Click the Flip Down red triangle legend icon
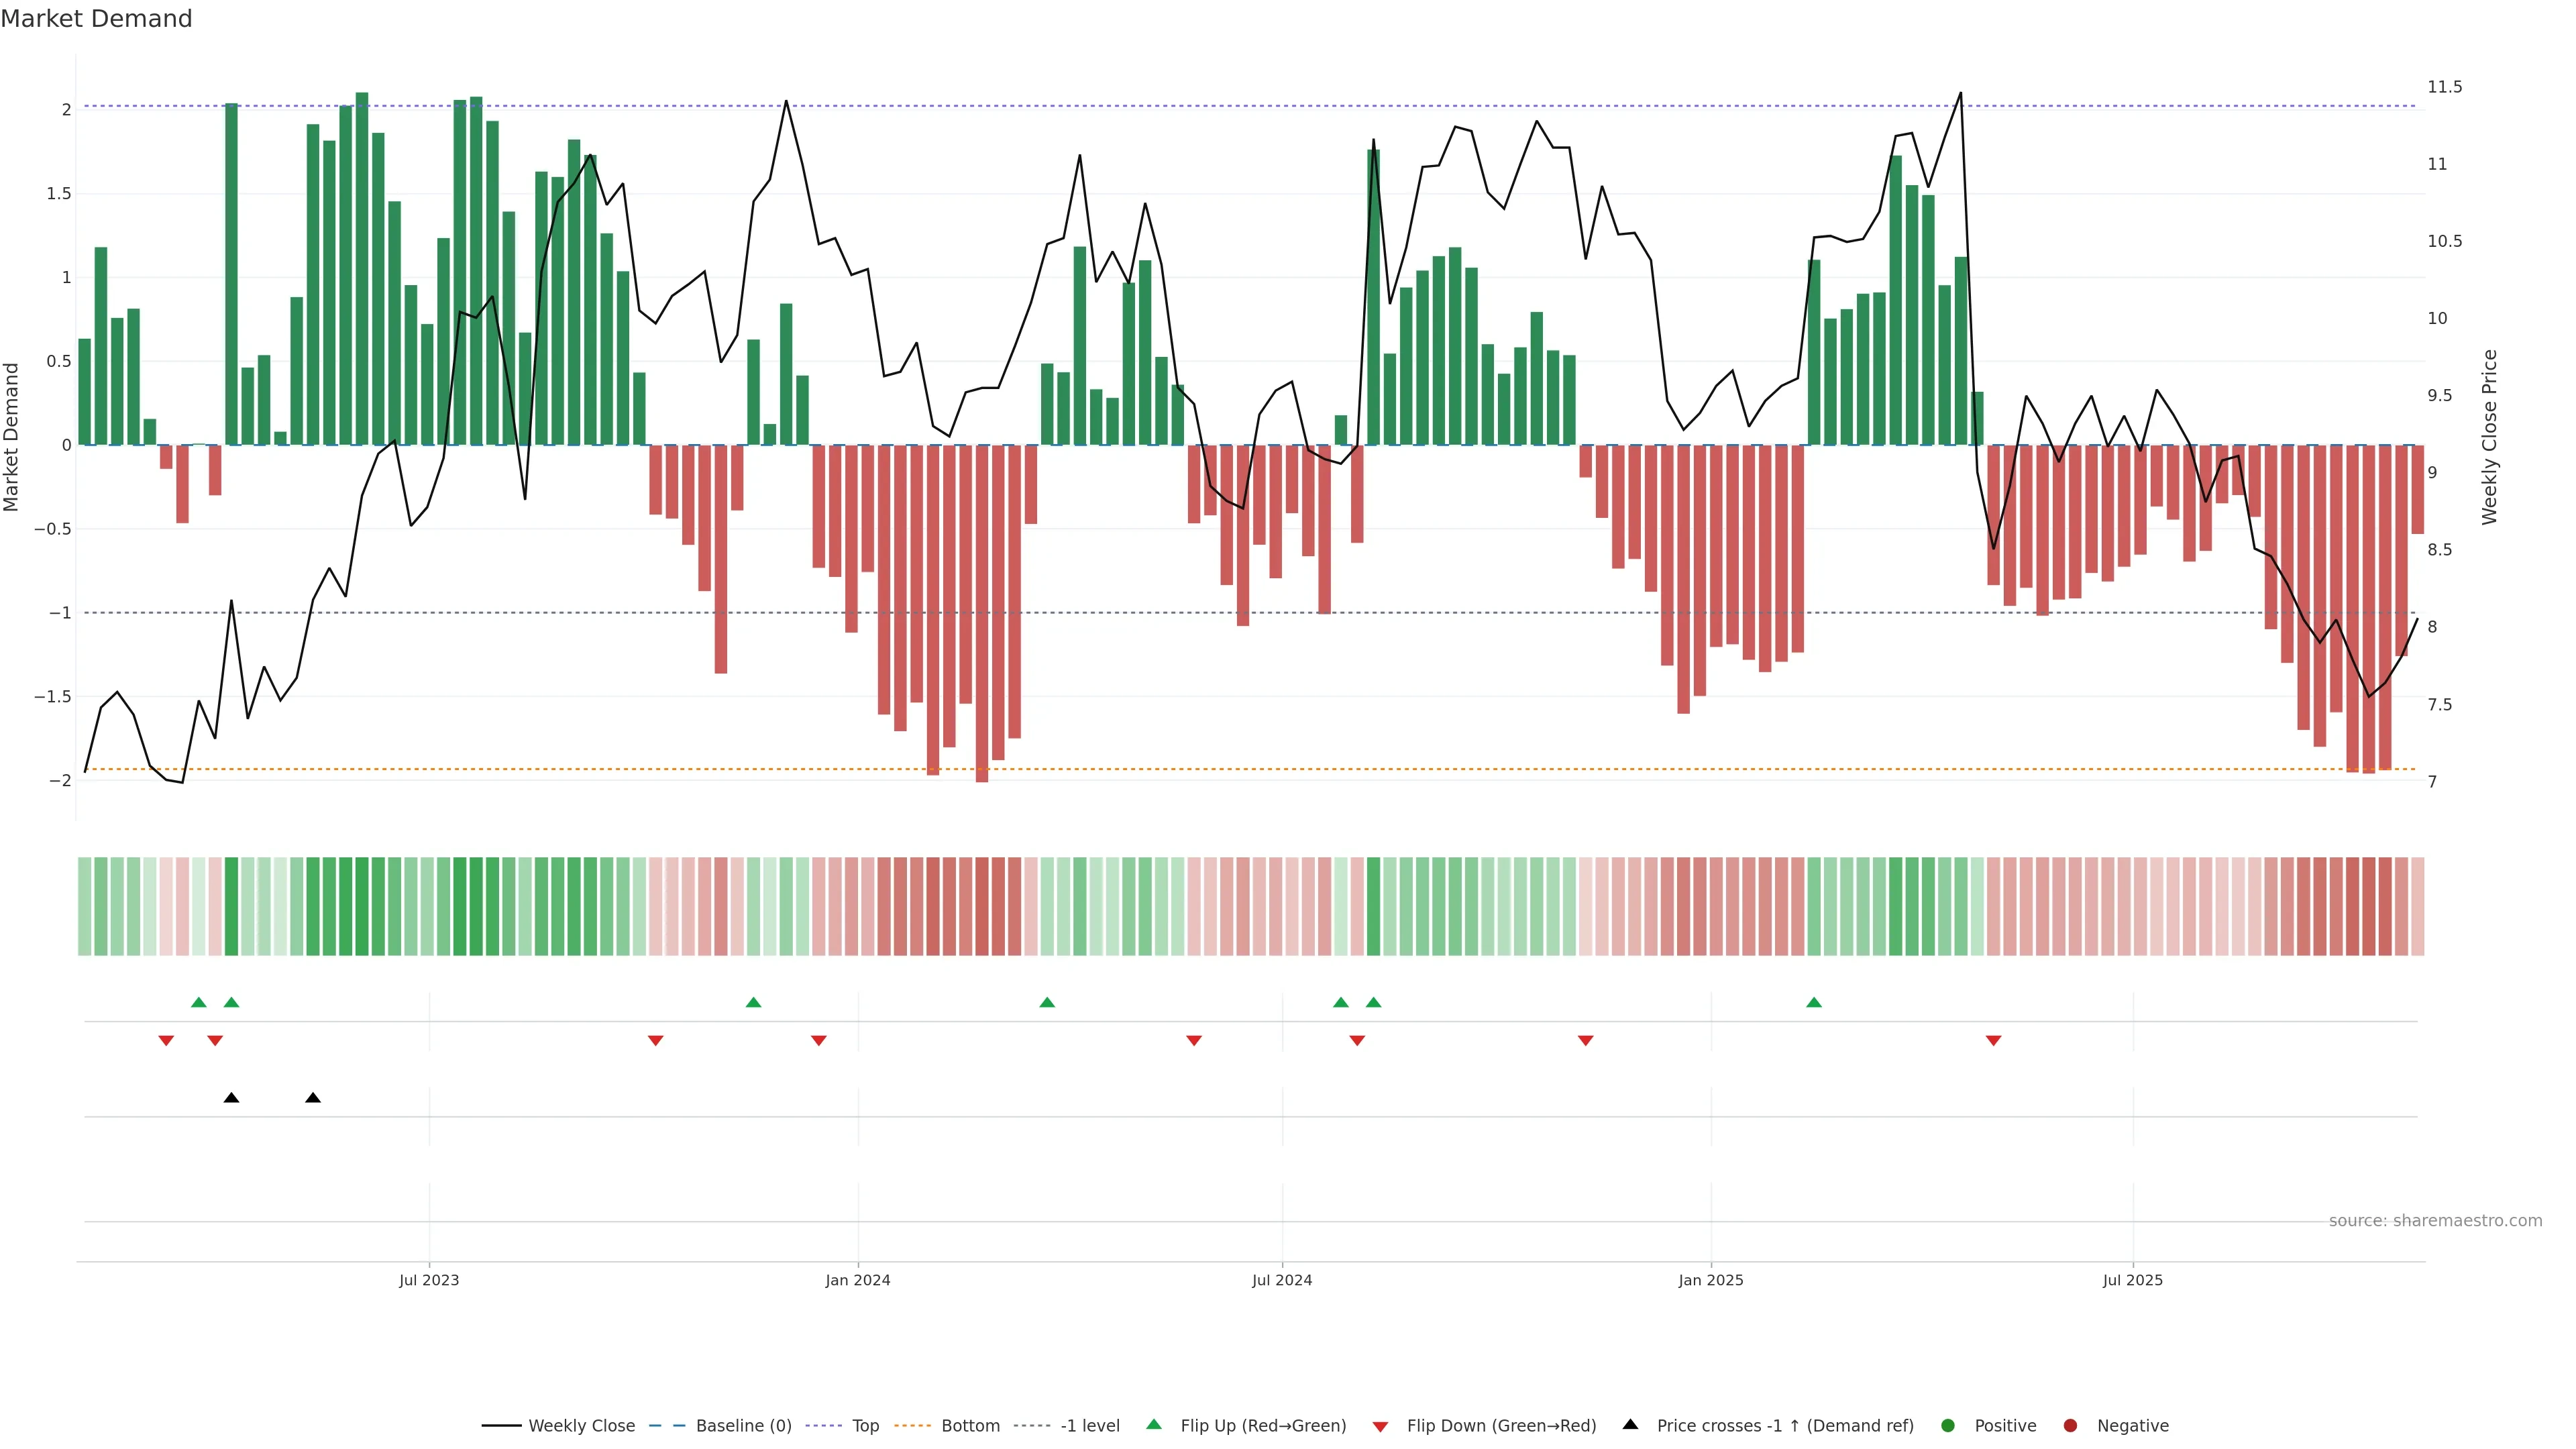Screen dimensions: 2576x1449 pyautogui.click(x=1380, y=1426)
